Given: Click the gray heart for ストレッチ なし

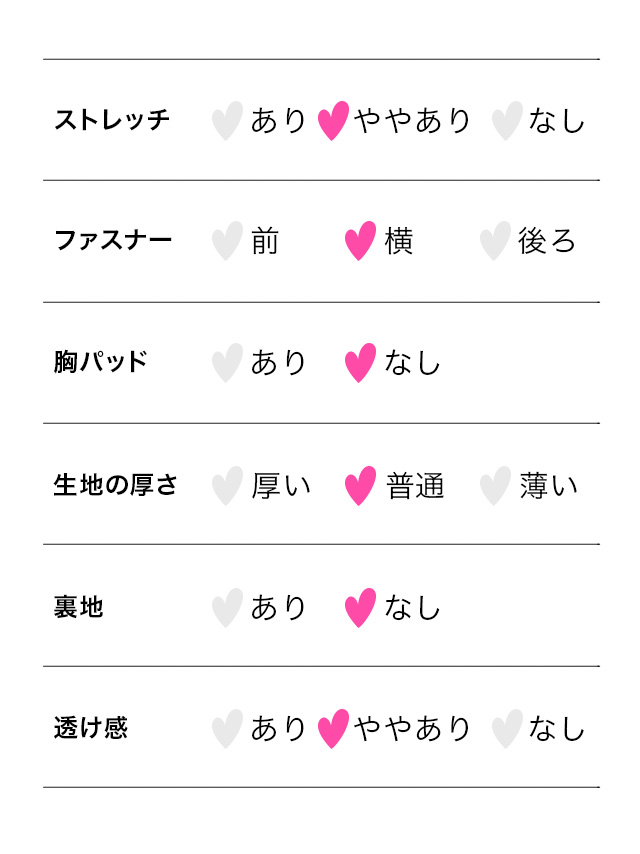Looking at the screenshot, I should [x=507, y=120].
